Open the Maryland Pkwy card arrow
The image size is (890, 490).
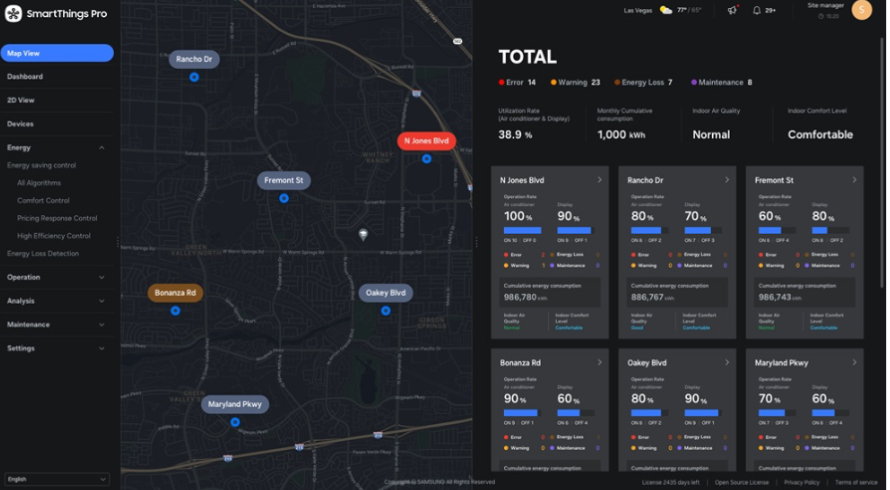pos(854,362)
